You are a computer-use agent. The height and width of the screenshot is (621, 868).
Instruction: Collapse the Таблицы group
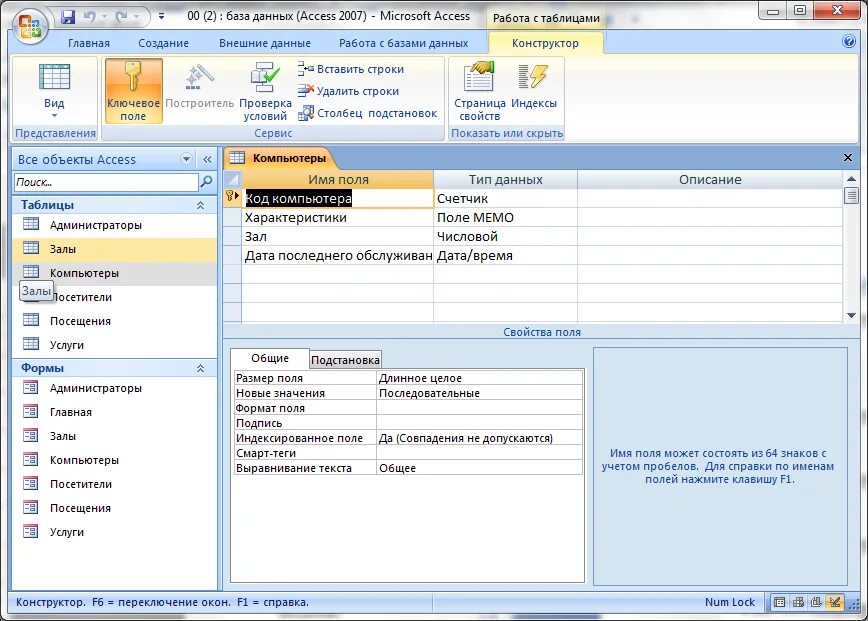[200, 205]
